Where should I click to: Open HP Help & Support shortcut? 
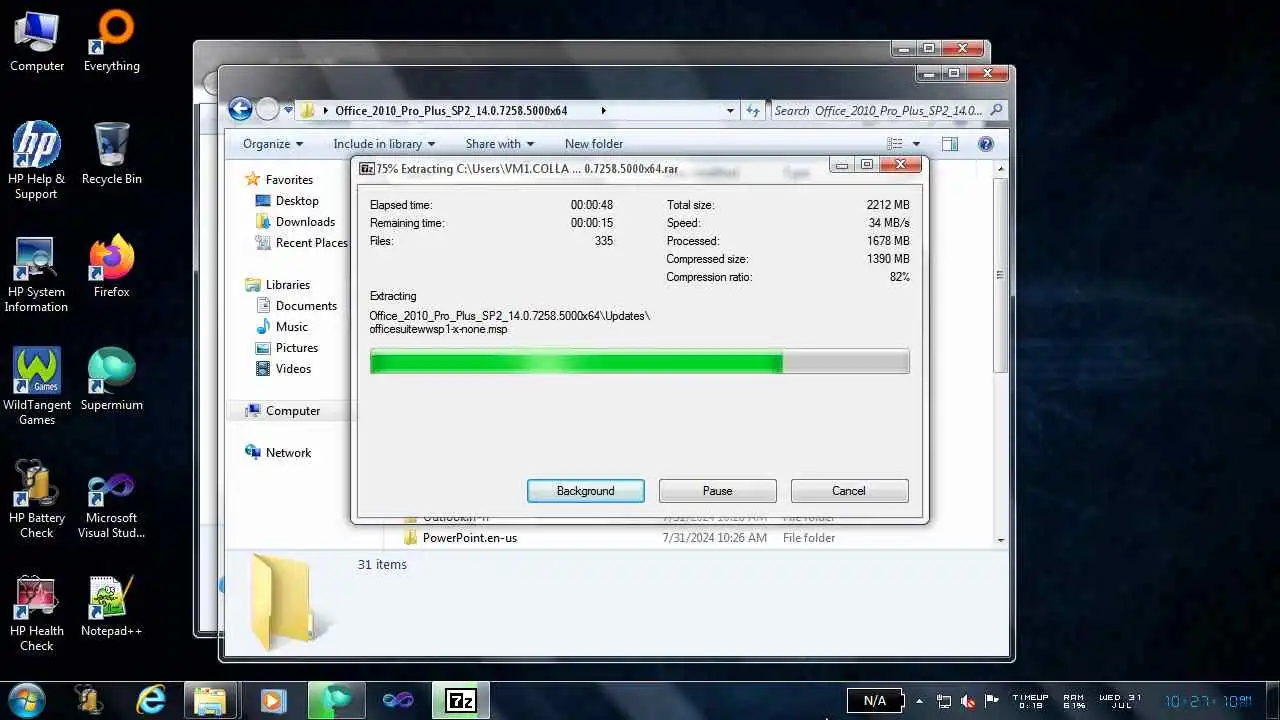pos(37,160)
